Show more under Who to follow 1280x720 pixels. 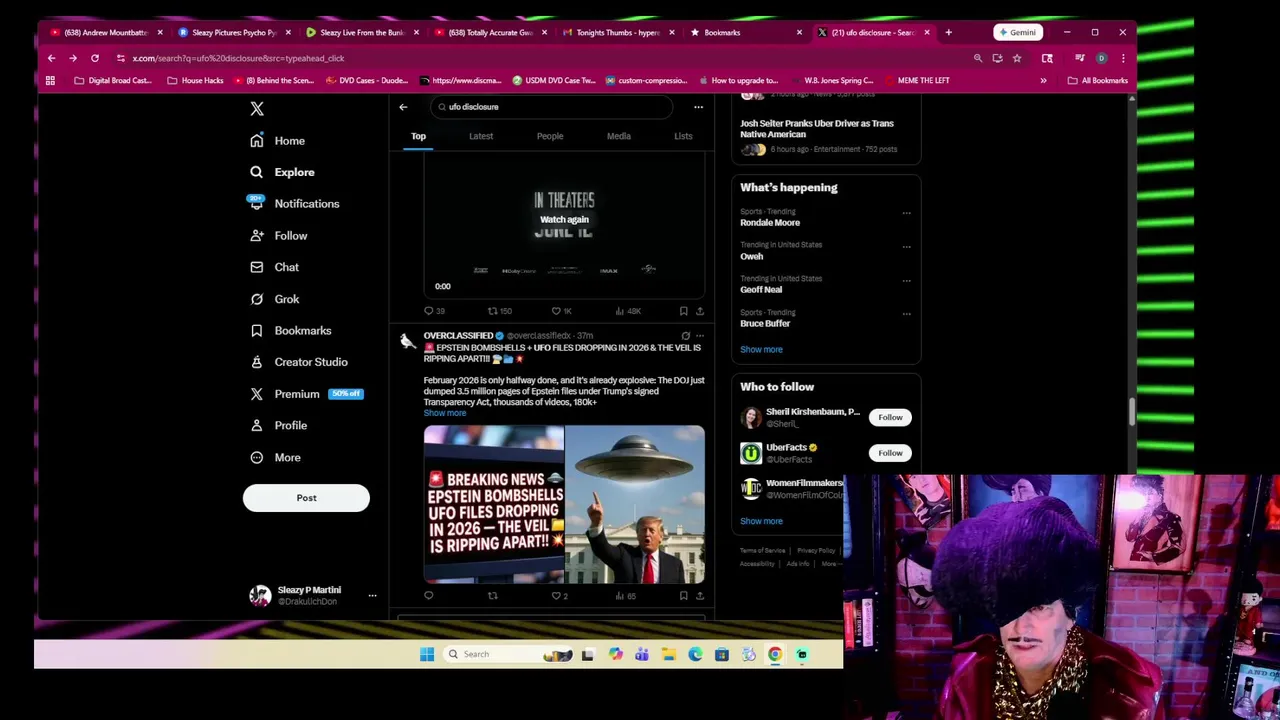pos(761,521)
